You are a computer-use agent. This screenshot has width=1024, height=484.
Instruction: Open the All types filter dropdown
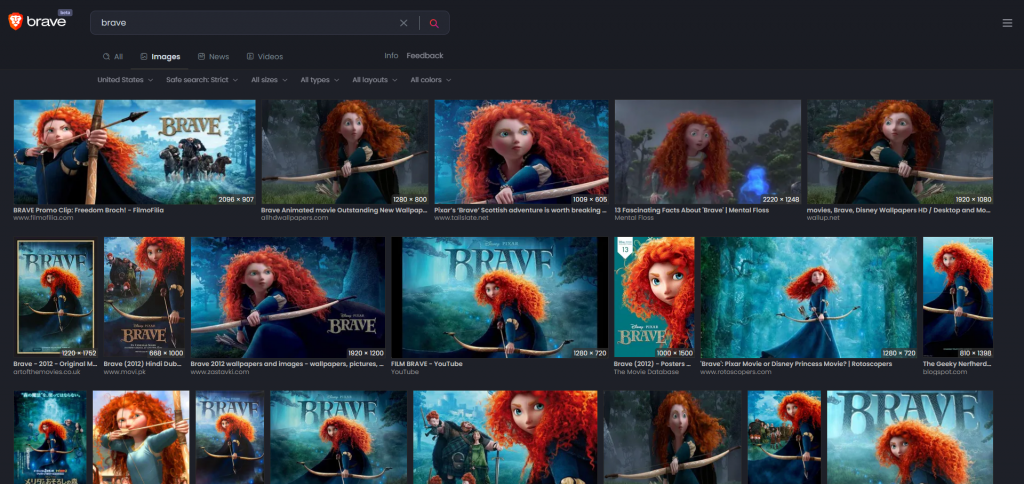point(320,80)
